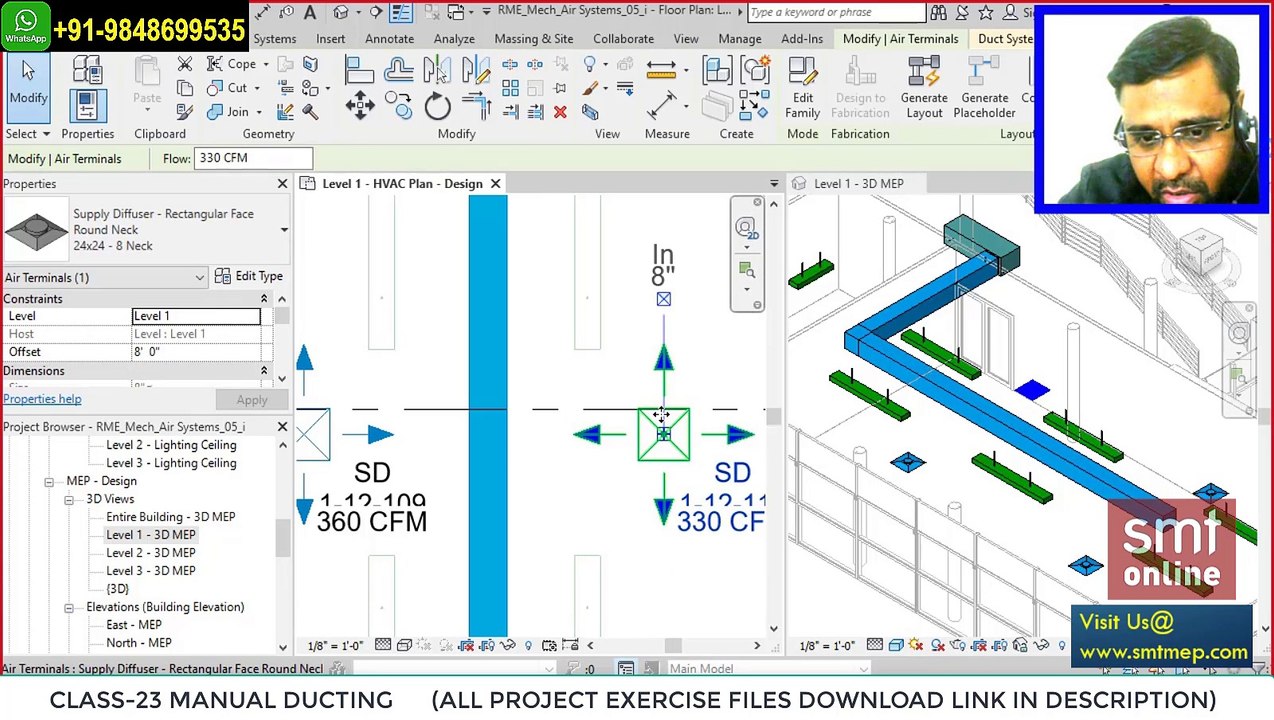Click the Cut geometry tool
This screenshot has width=1274, height=720.
(x=228, y=88)
